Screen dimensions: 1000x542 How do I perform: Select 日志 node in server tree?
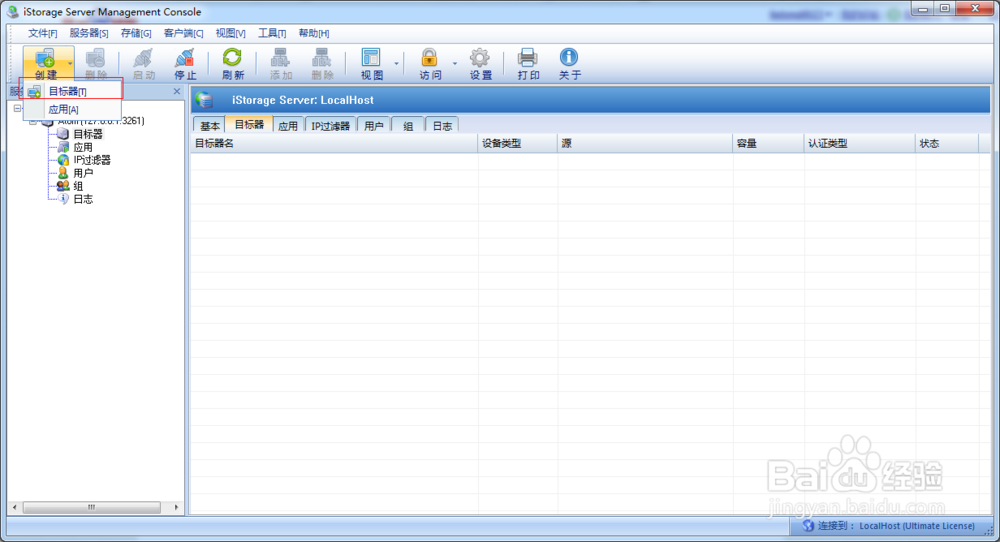coord(82,199)
